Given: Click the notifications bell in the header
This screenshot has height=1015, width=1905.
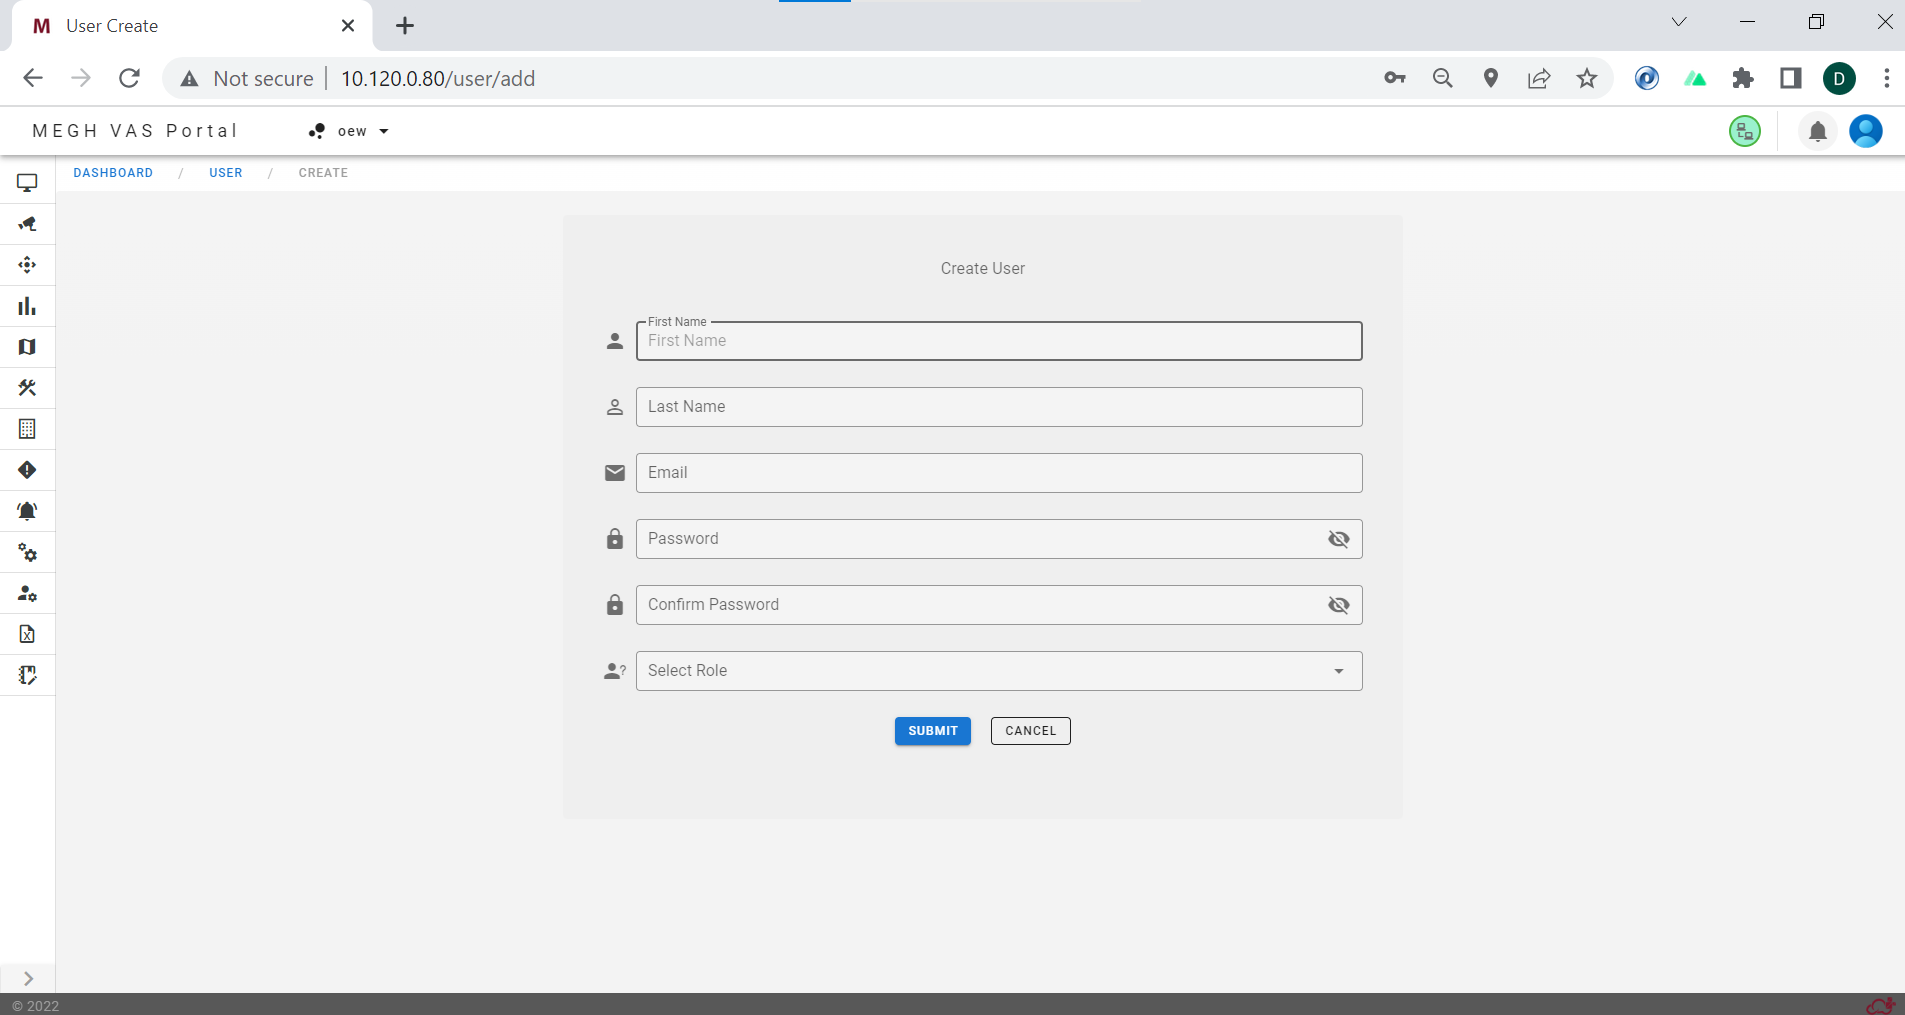Looking at the screenshot, I should tap(1817, 131).
